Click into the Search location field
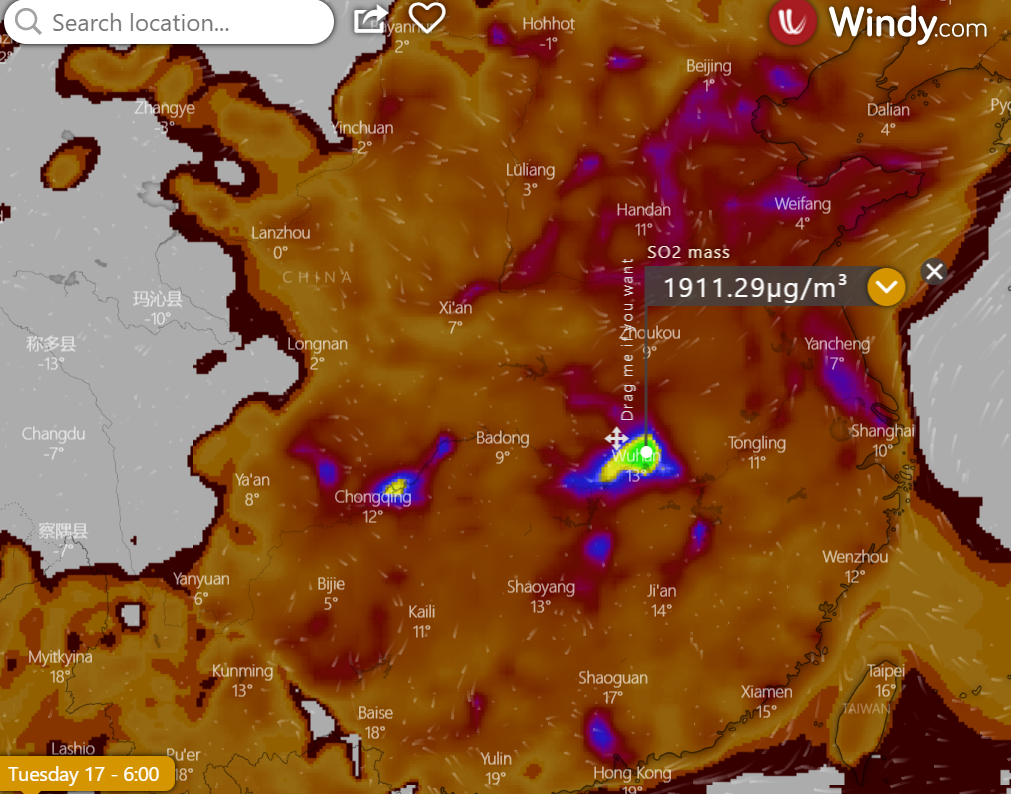Screen dimensions: 1011x794 [180, 22]
